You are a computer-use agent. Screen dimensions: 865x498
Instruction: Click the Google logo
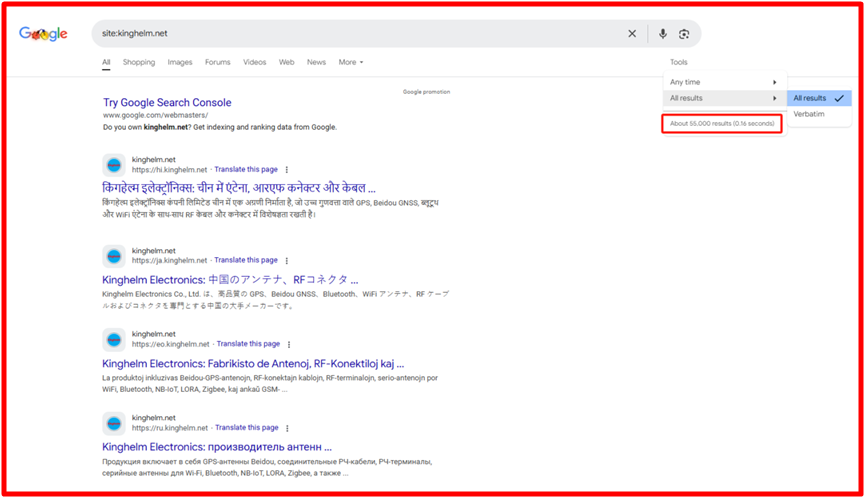(43, 34)
